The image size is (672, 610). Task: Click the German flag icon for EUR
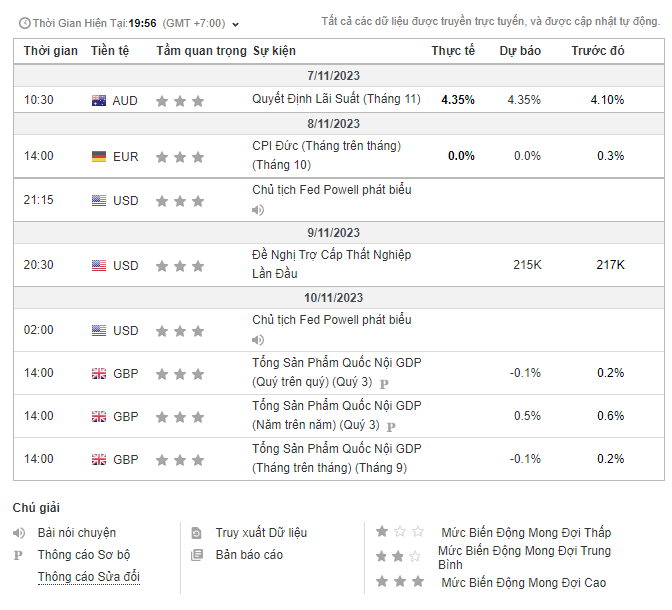pyautogui.click(x=99, y=156)
